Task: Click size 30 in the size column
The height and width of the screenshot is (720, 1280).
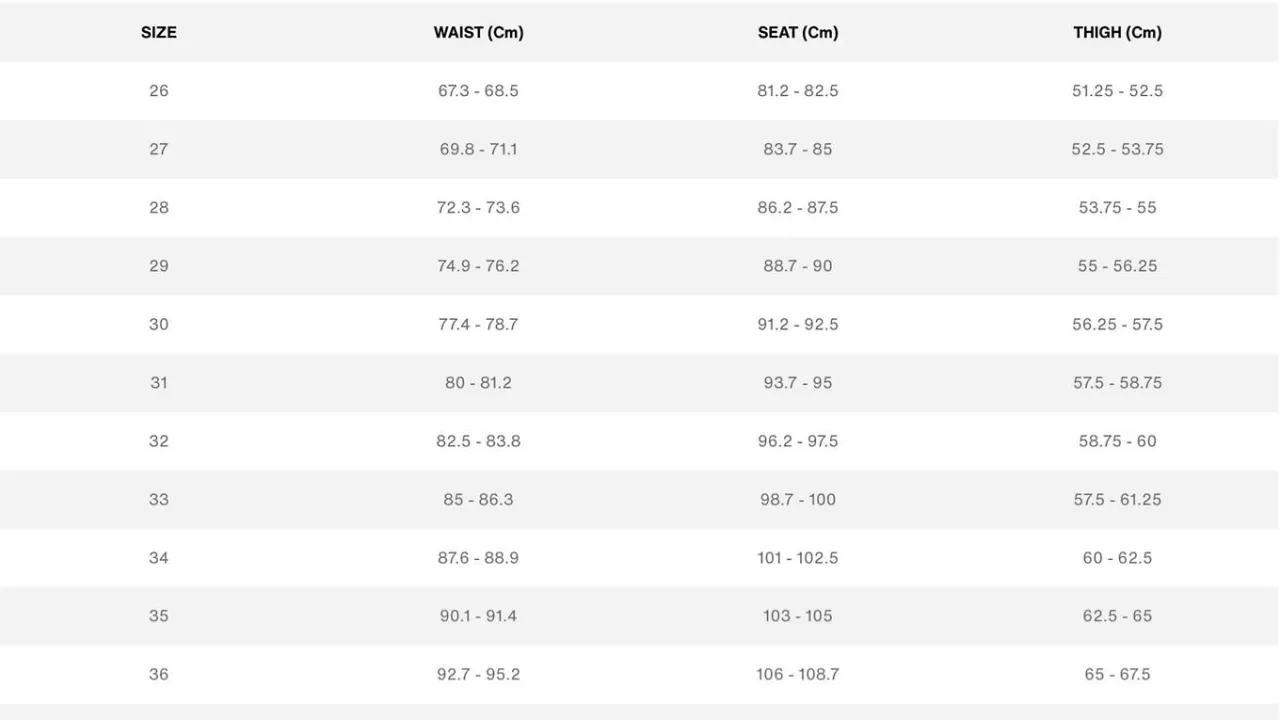Action: 159,324
